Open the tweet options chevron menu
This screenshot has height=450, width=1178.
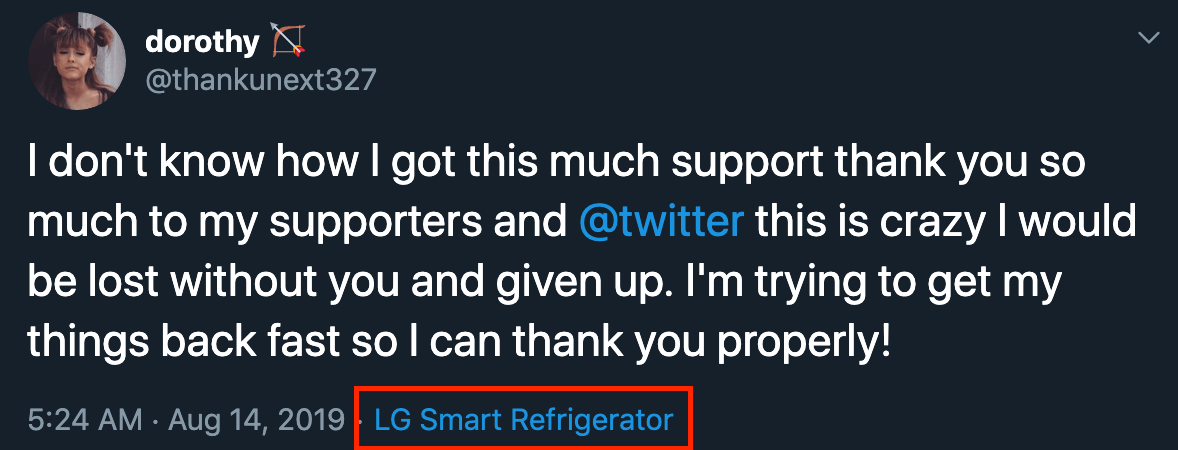coord(1149,38)
